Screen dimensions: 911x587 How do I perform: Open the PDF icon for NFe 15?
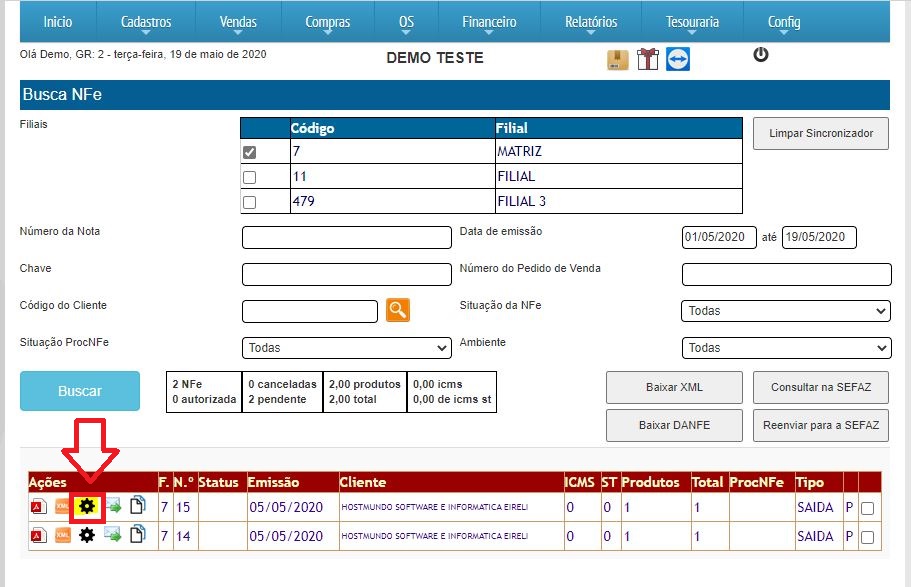39,506
